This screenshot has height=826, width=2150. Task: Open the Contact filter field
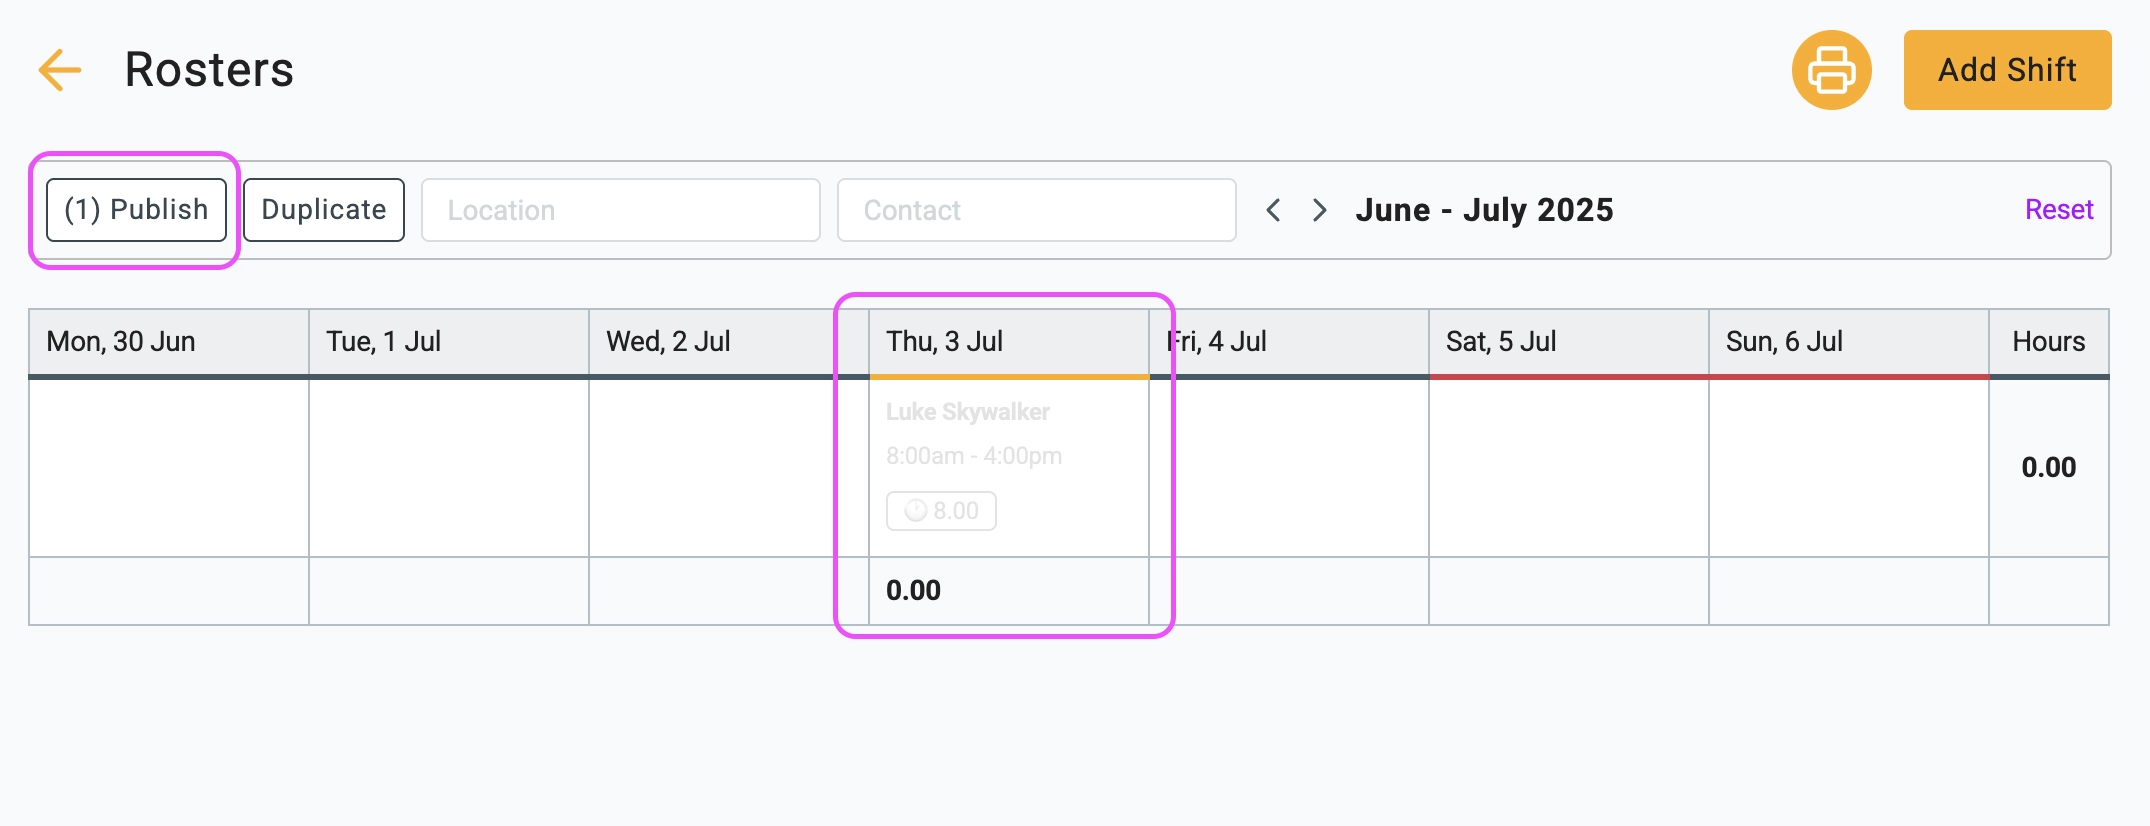[1037, 210]
